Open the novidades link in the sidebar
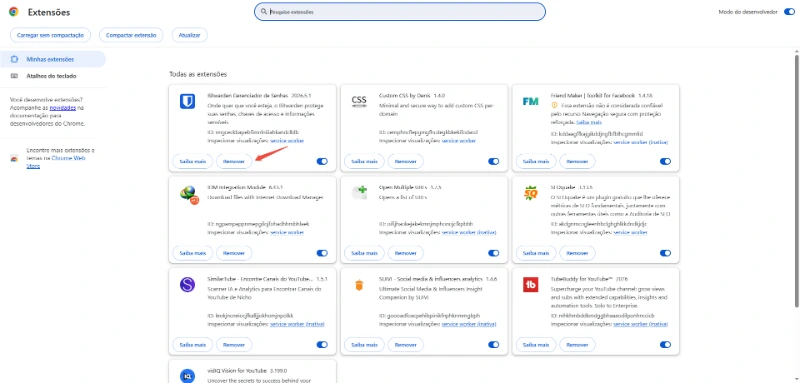This screenshot has width=800, height=383. point(63,108)
